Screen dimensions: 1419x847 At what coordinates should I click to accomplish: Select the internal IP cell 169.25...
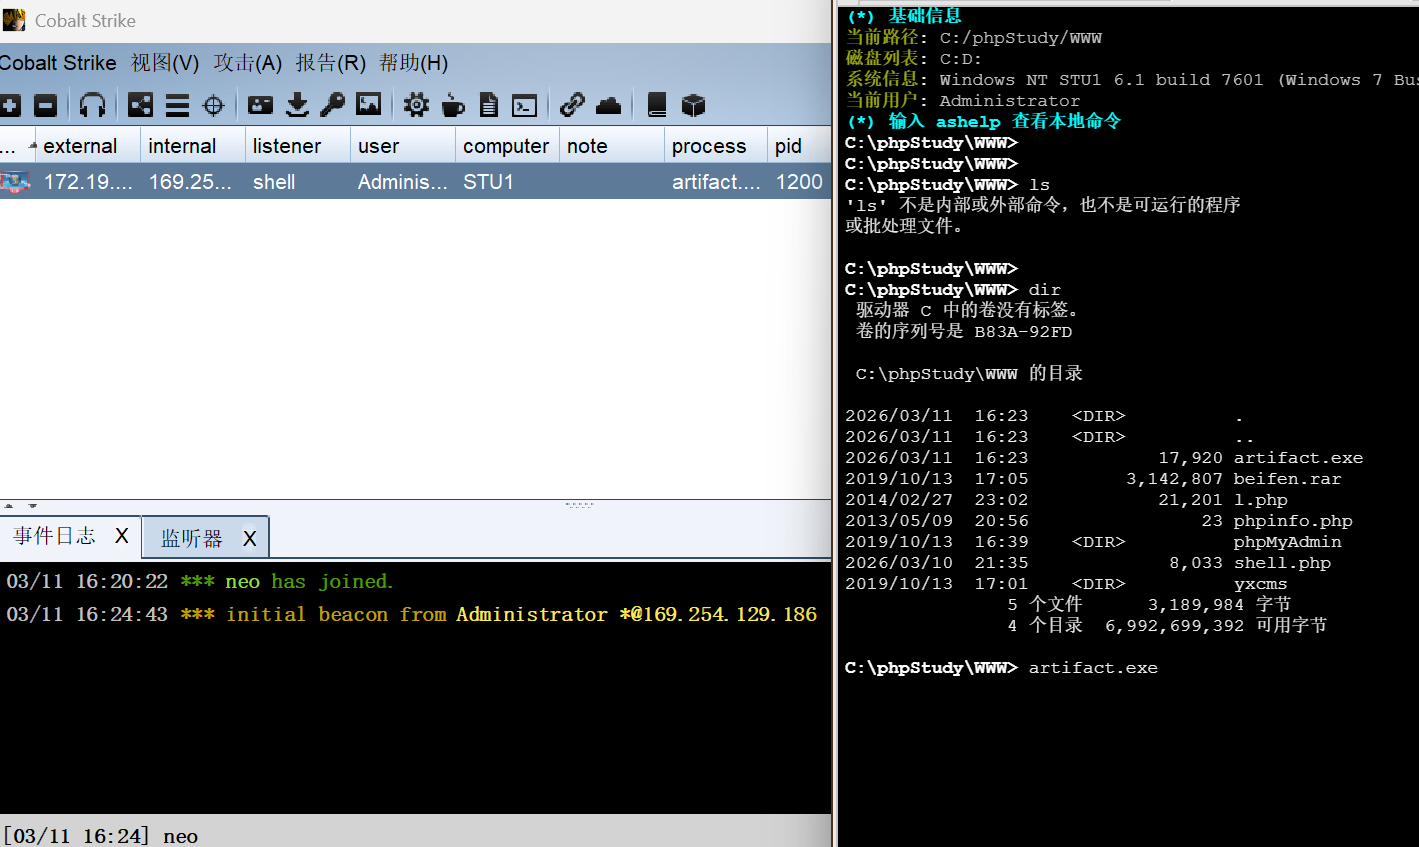click(193, 182)
